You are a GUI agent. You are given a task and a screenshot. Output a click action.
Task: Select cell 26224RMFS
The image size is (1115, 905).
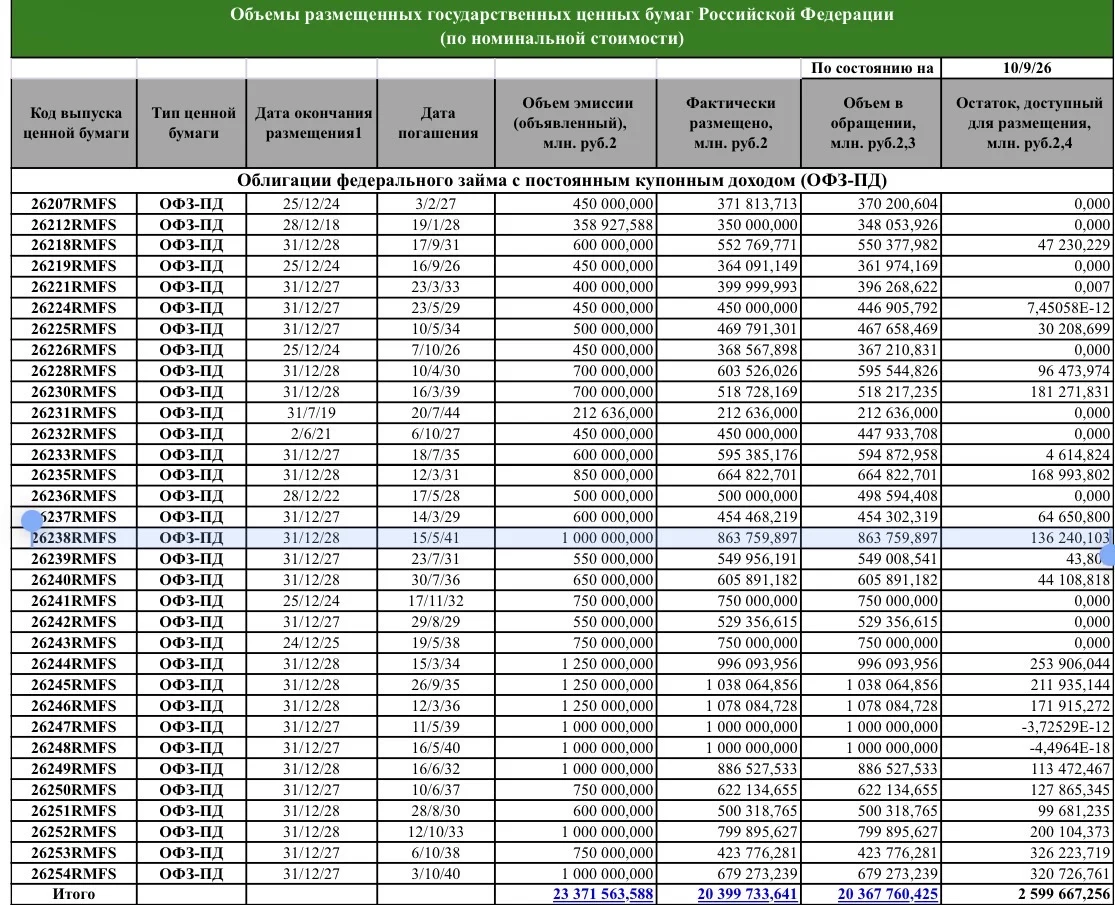click(74, 308)
